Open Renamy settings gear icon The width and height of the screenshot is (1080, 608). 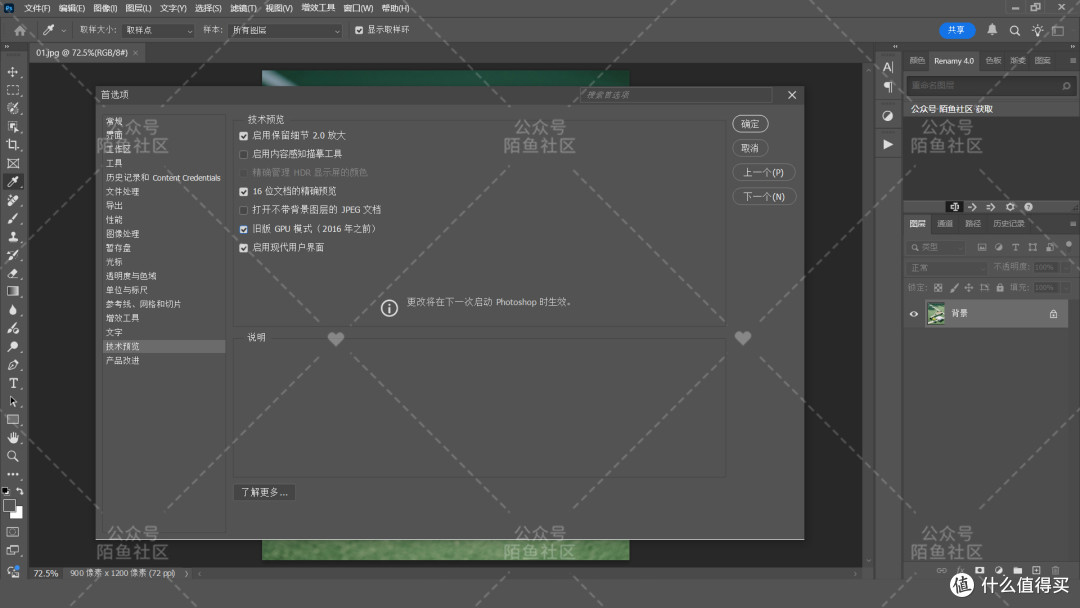point(1010,207)
